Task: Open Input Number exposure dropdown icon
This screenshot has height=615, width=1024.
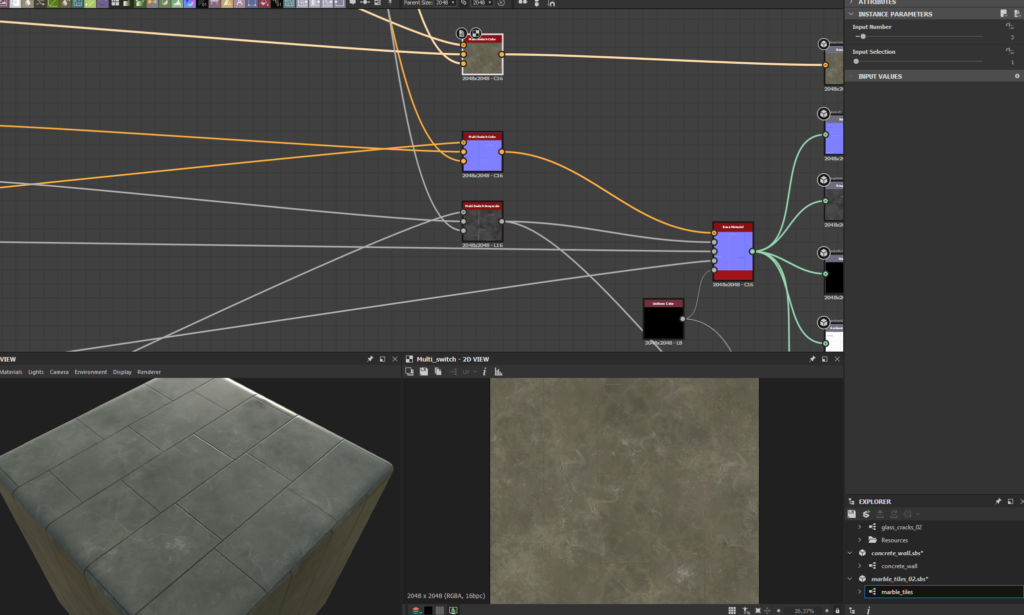Action: pyautogui.click(x=1010, y=26)
